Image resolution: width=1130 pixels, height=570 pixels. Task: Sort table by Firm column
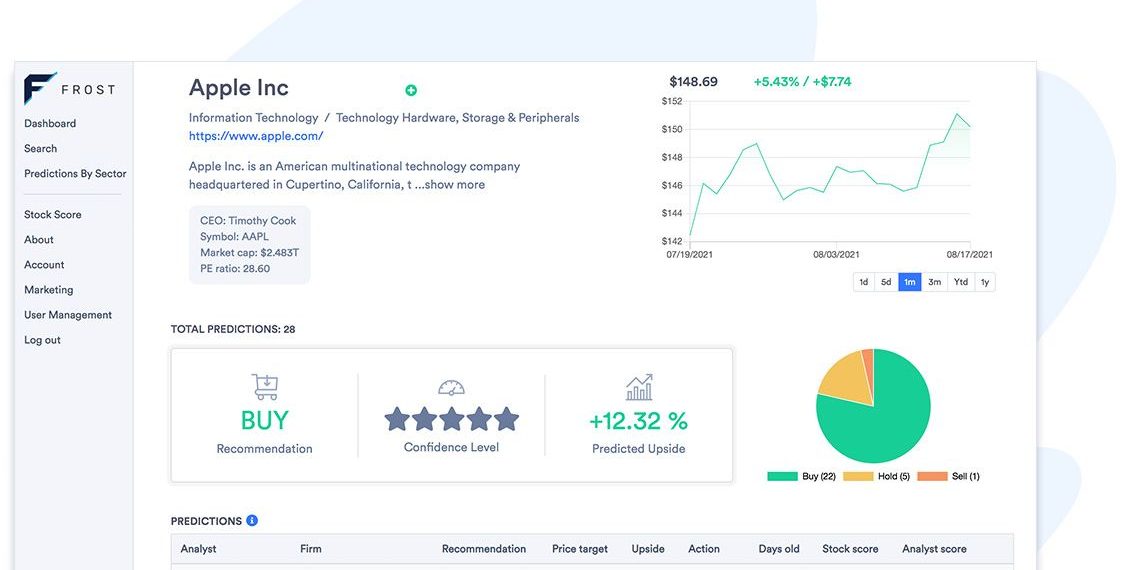coord(311,549)
